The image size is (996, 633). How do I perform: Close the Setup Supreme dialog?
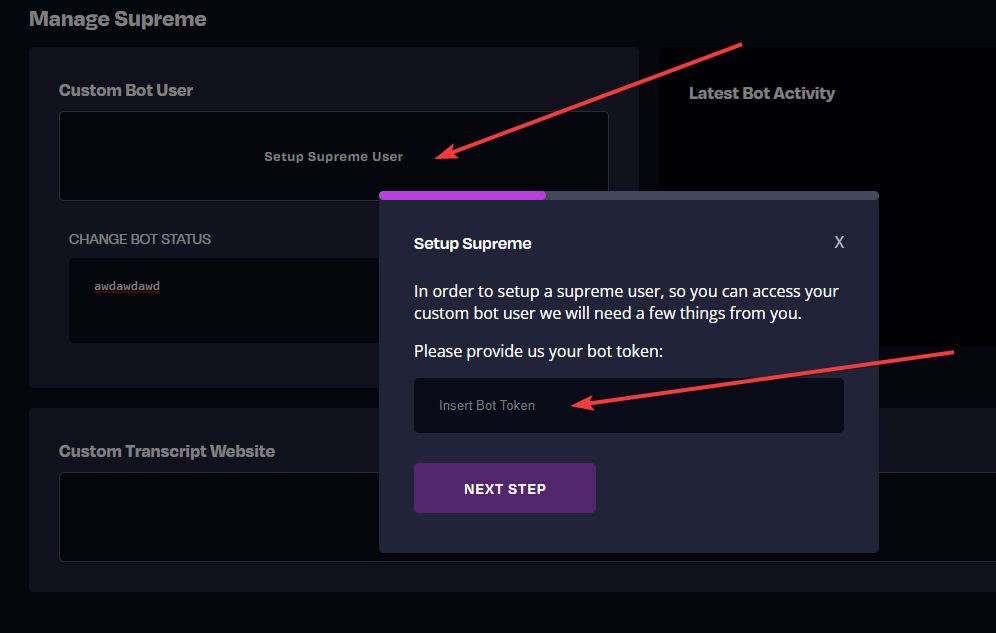pyautogui.click(x=839, y=242)
